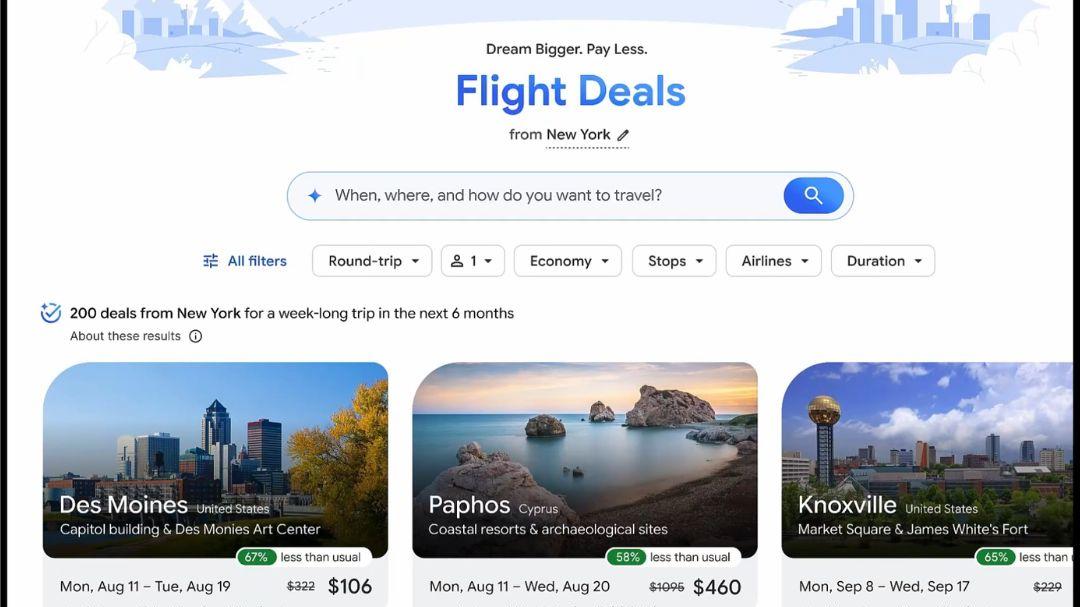Click the blue magnifying glass search button
The width and height of the screenshot is (1080, 607).
tap(813, 196)
